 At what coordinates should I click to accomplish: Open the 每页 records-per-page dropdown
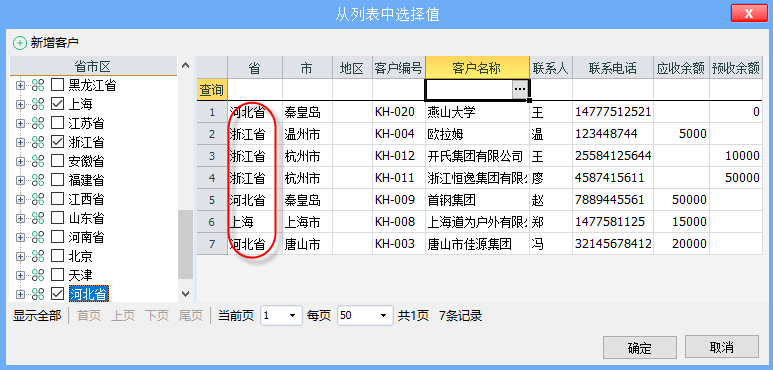(384, 315)
